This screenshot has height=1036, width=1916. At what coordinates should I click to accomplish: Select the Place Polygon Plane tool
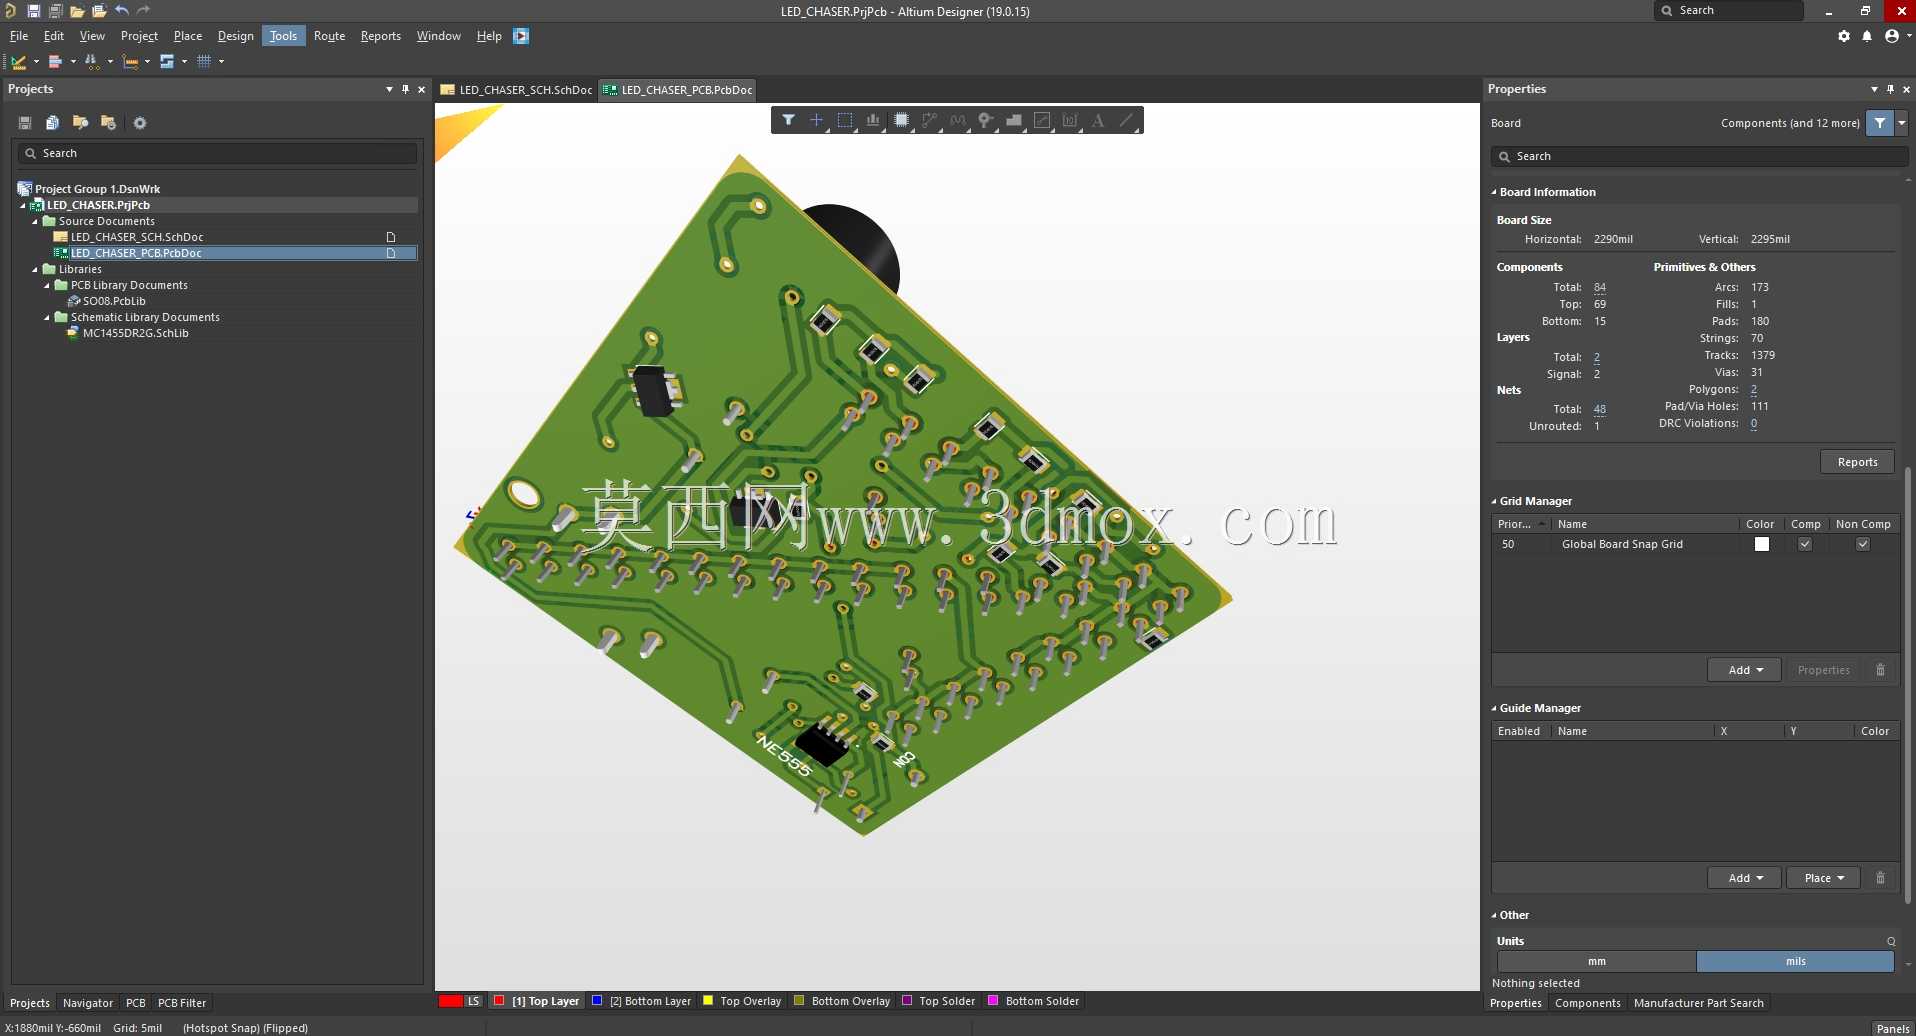[1014, 120]
